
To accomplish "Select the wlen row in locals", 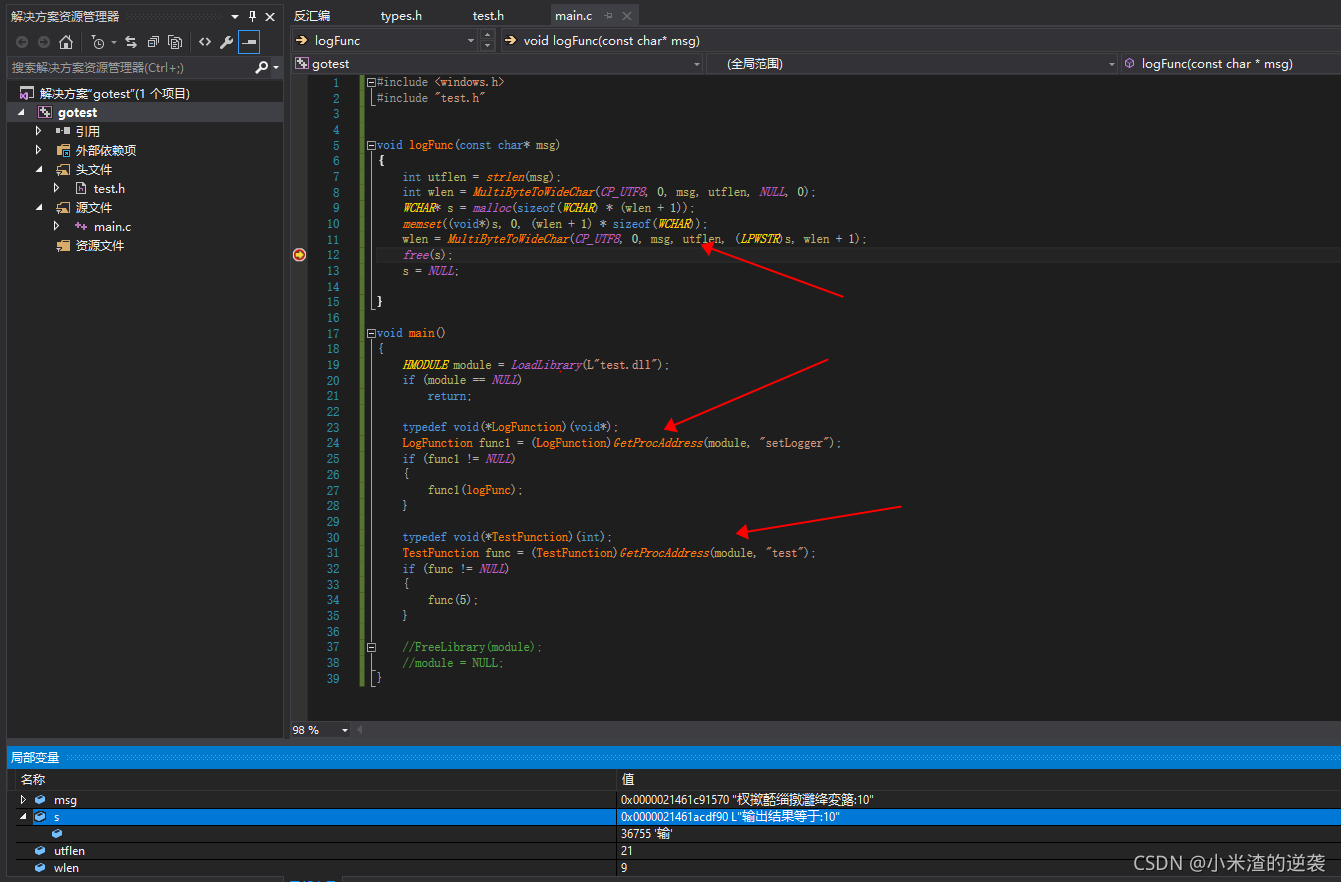I will point(678,868).
